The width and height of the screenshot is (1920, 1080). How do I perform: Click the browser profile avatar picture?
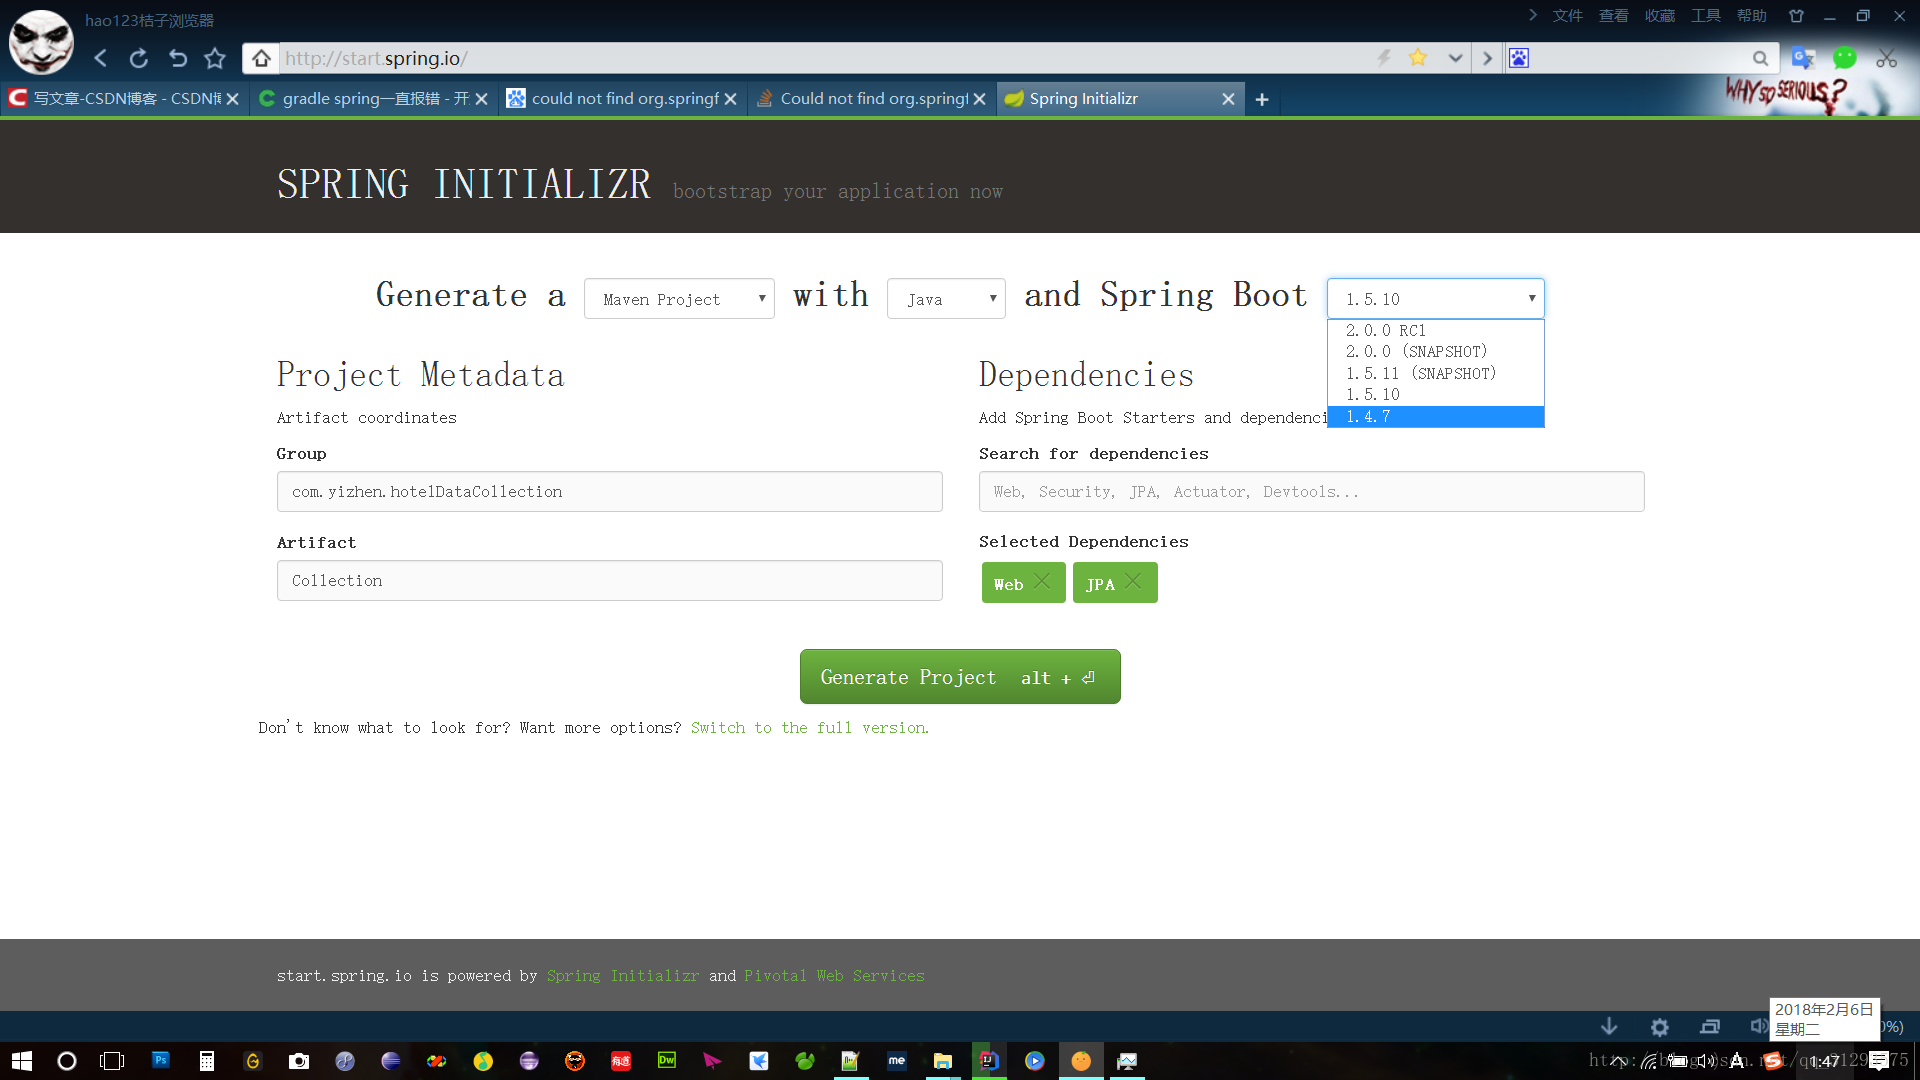coord(41,42)
